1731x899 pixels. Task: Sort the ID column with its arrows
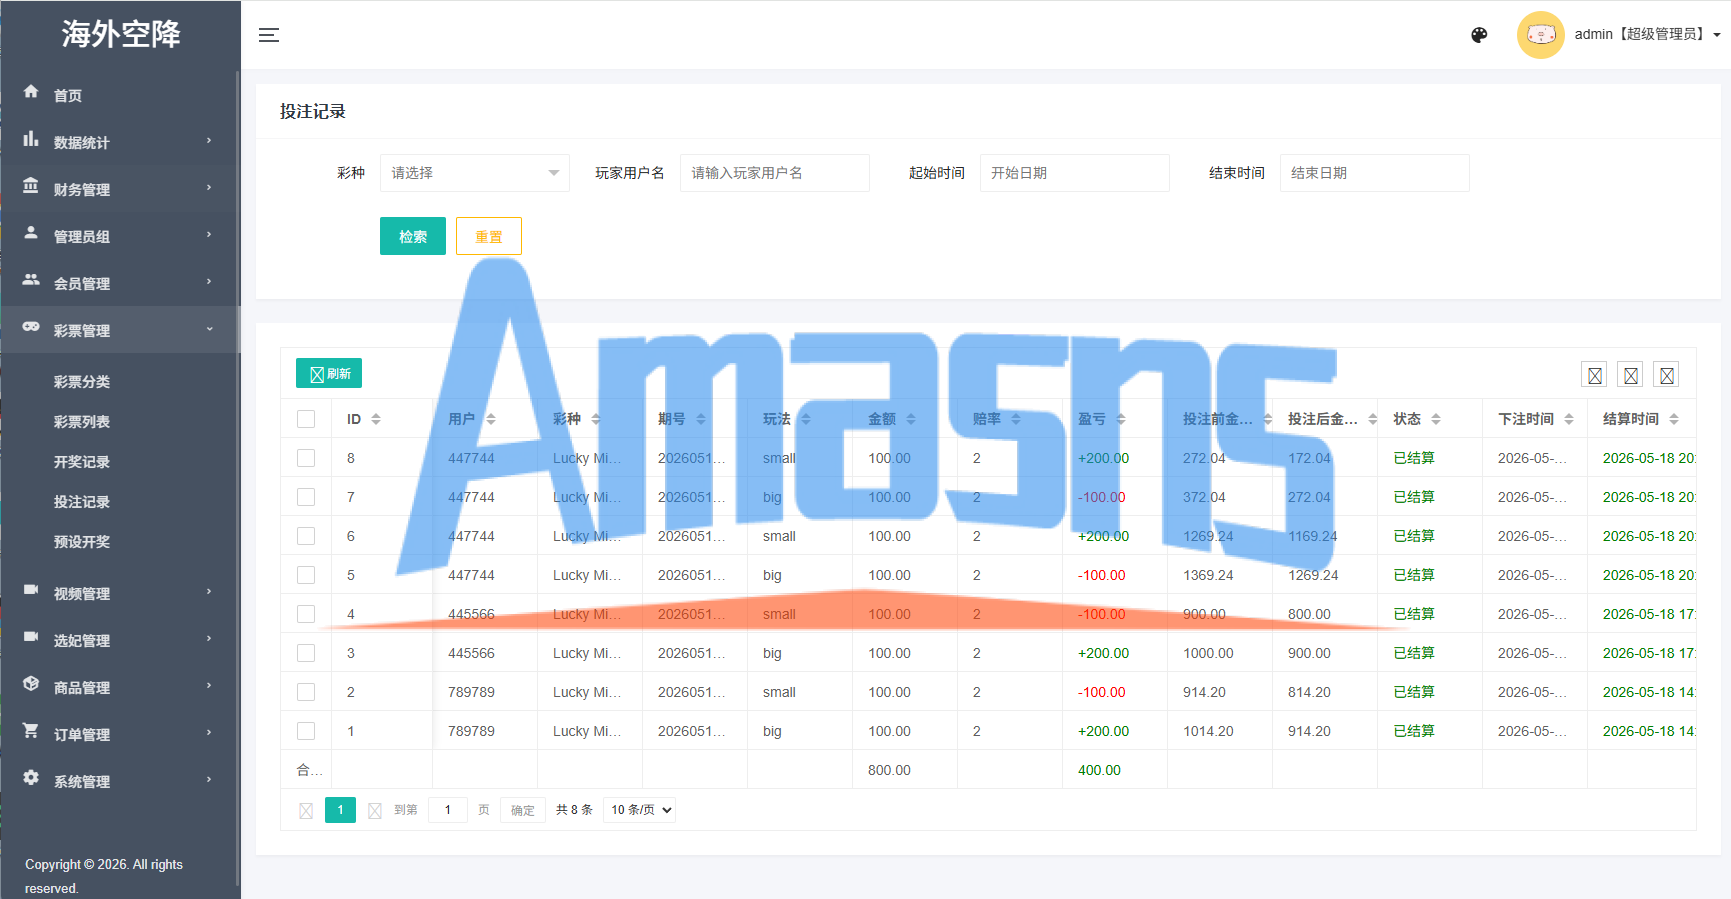pyautogui.click(x=376, y=419)
